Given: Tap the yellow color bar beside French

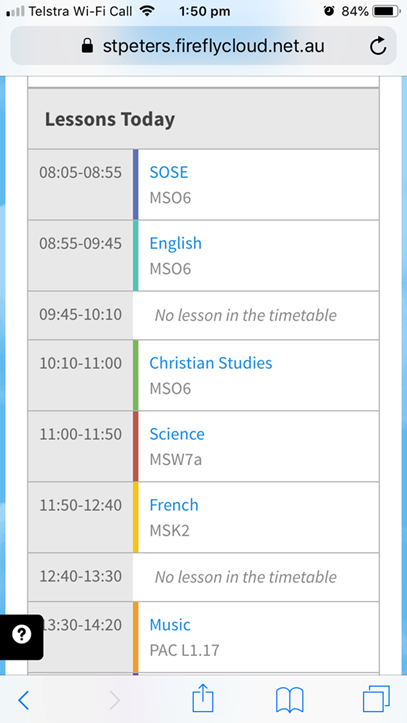Looking at the screenshot, I should [136, 517].
